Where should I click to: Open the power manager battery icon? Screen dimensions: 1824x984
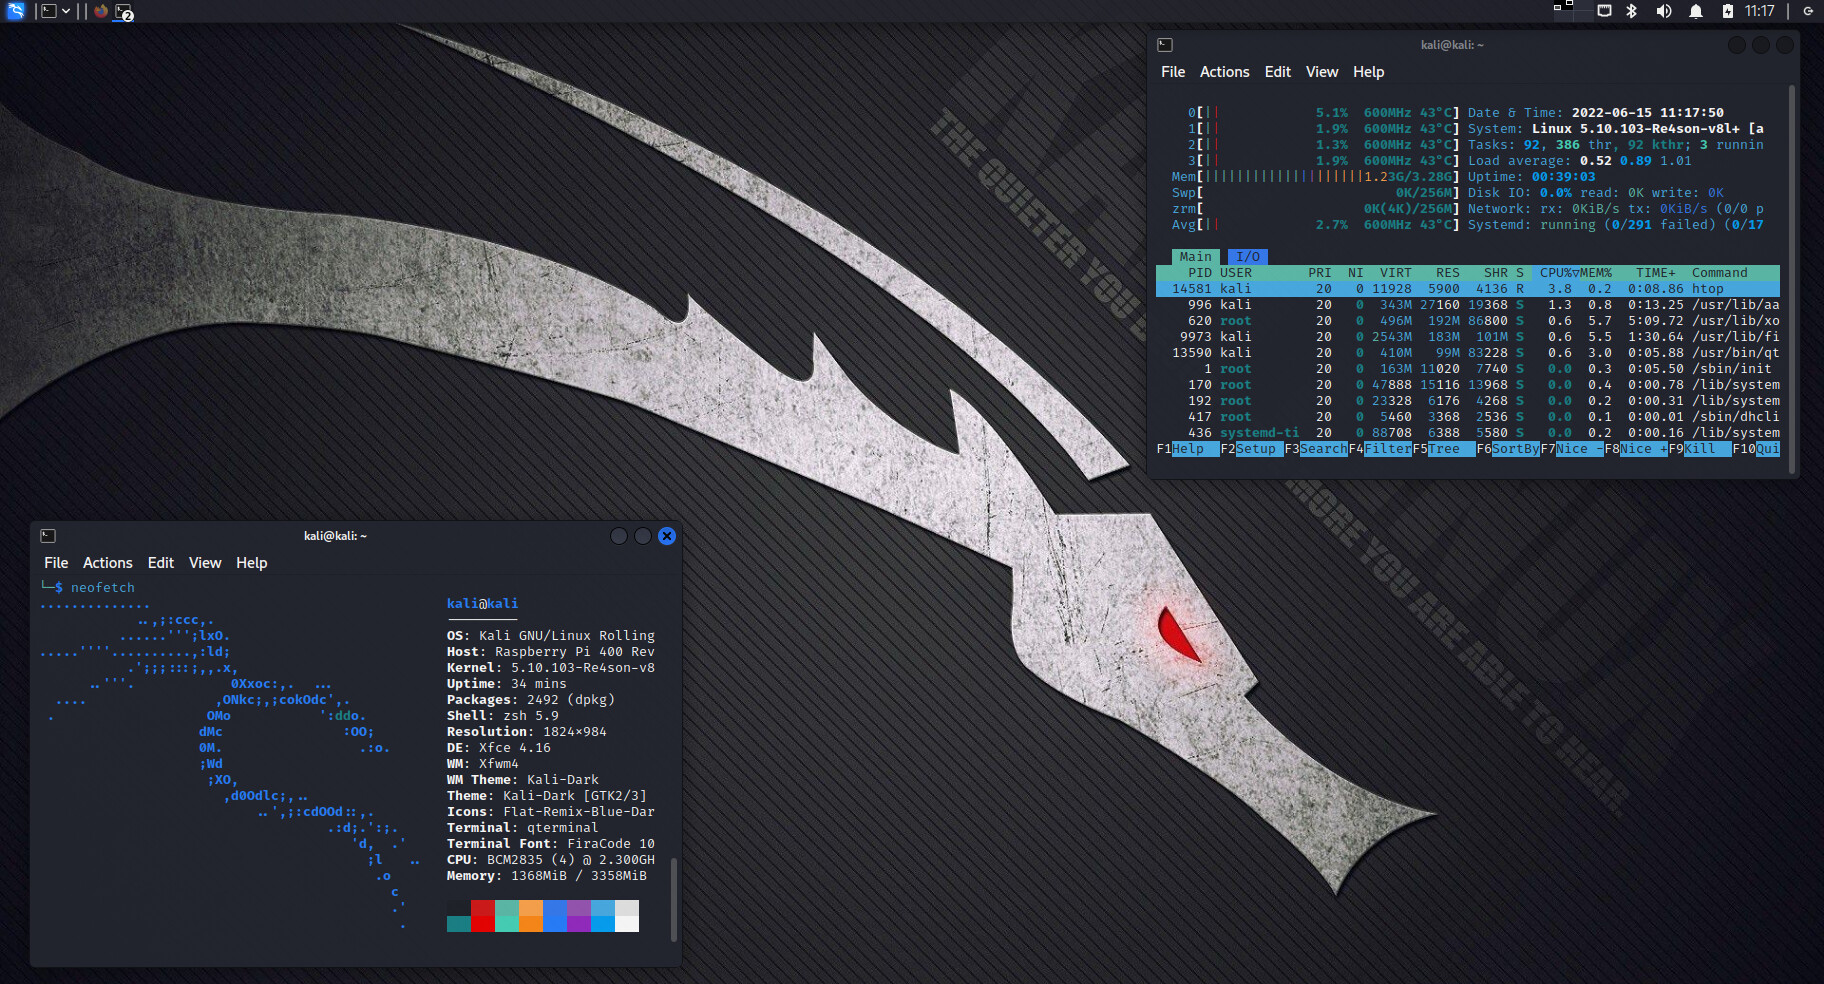pyautogui.click(x=1727, y=11)
